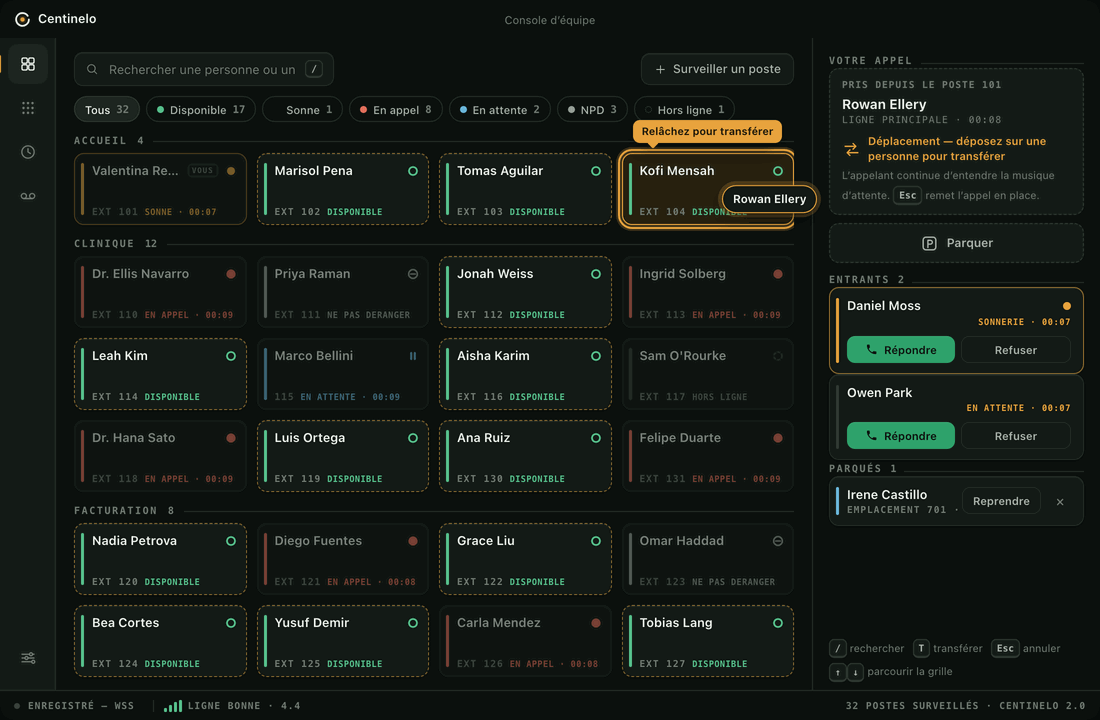
Task: Click Daniel Moss's ringing status dot
Action: click(x=1066, y=306)
